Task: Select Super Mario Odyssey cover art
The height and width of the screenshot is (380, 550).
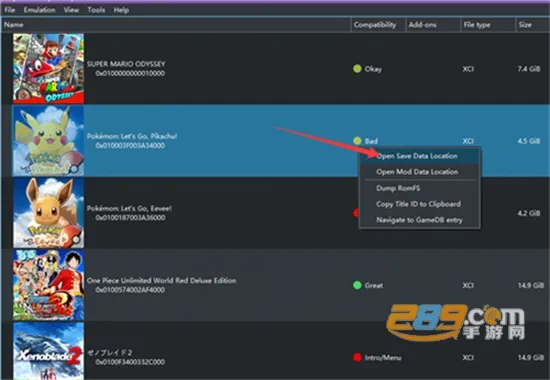Action: point(48,68)
